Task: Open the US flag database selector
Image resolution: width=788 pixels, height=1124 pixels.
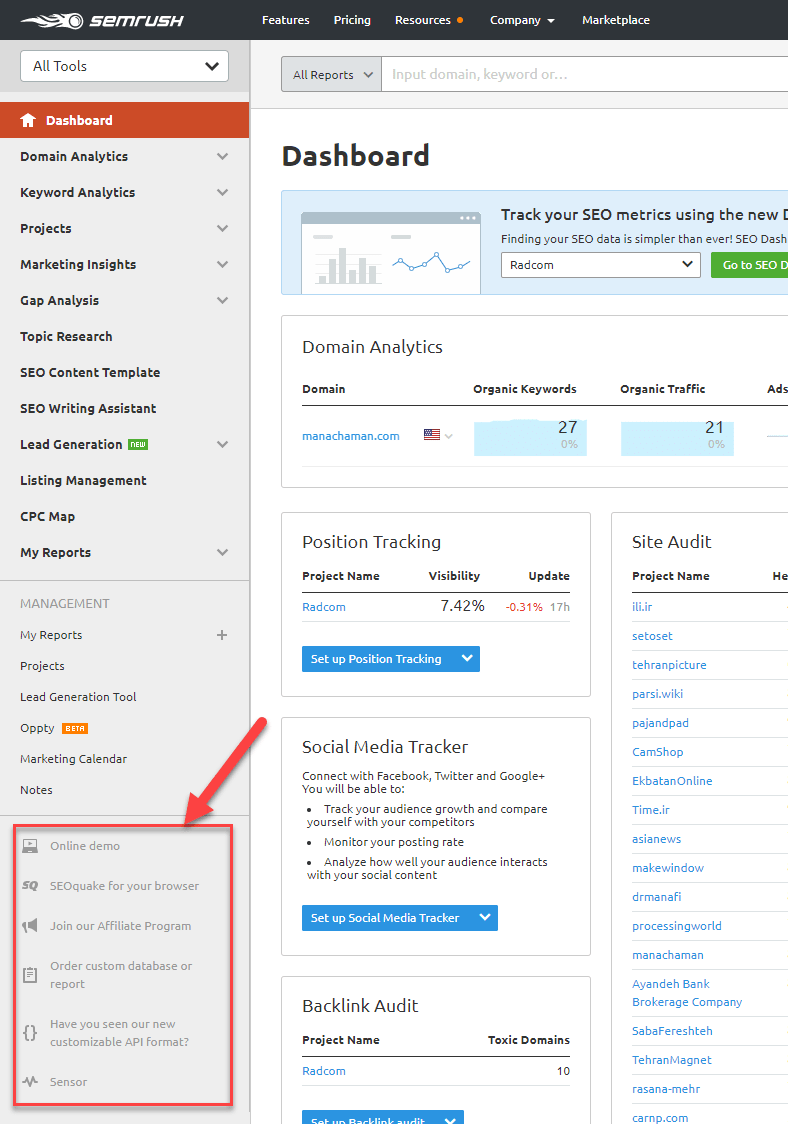Action: [437, 435]
